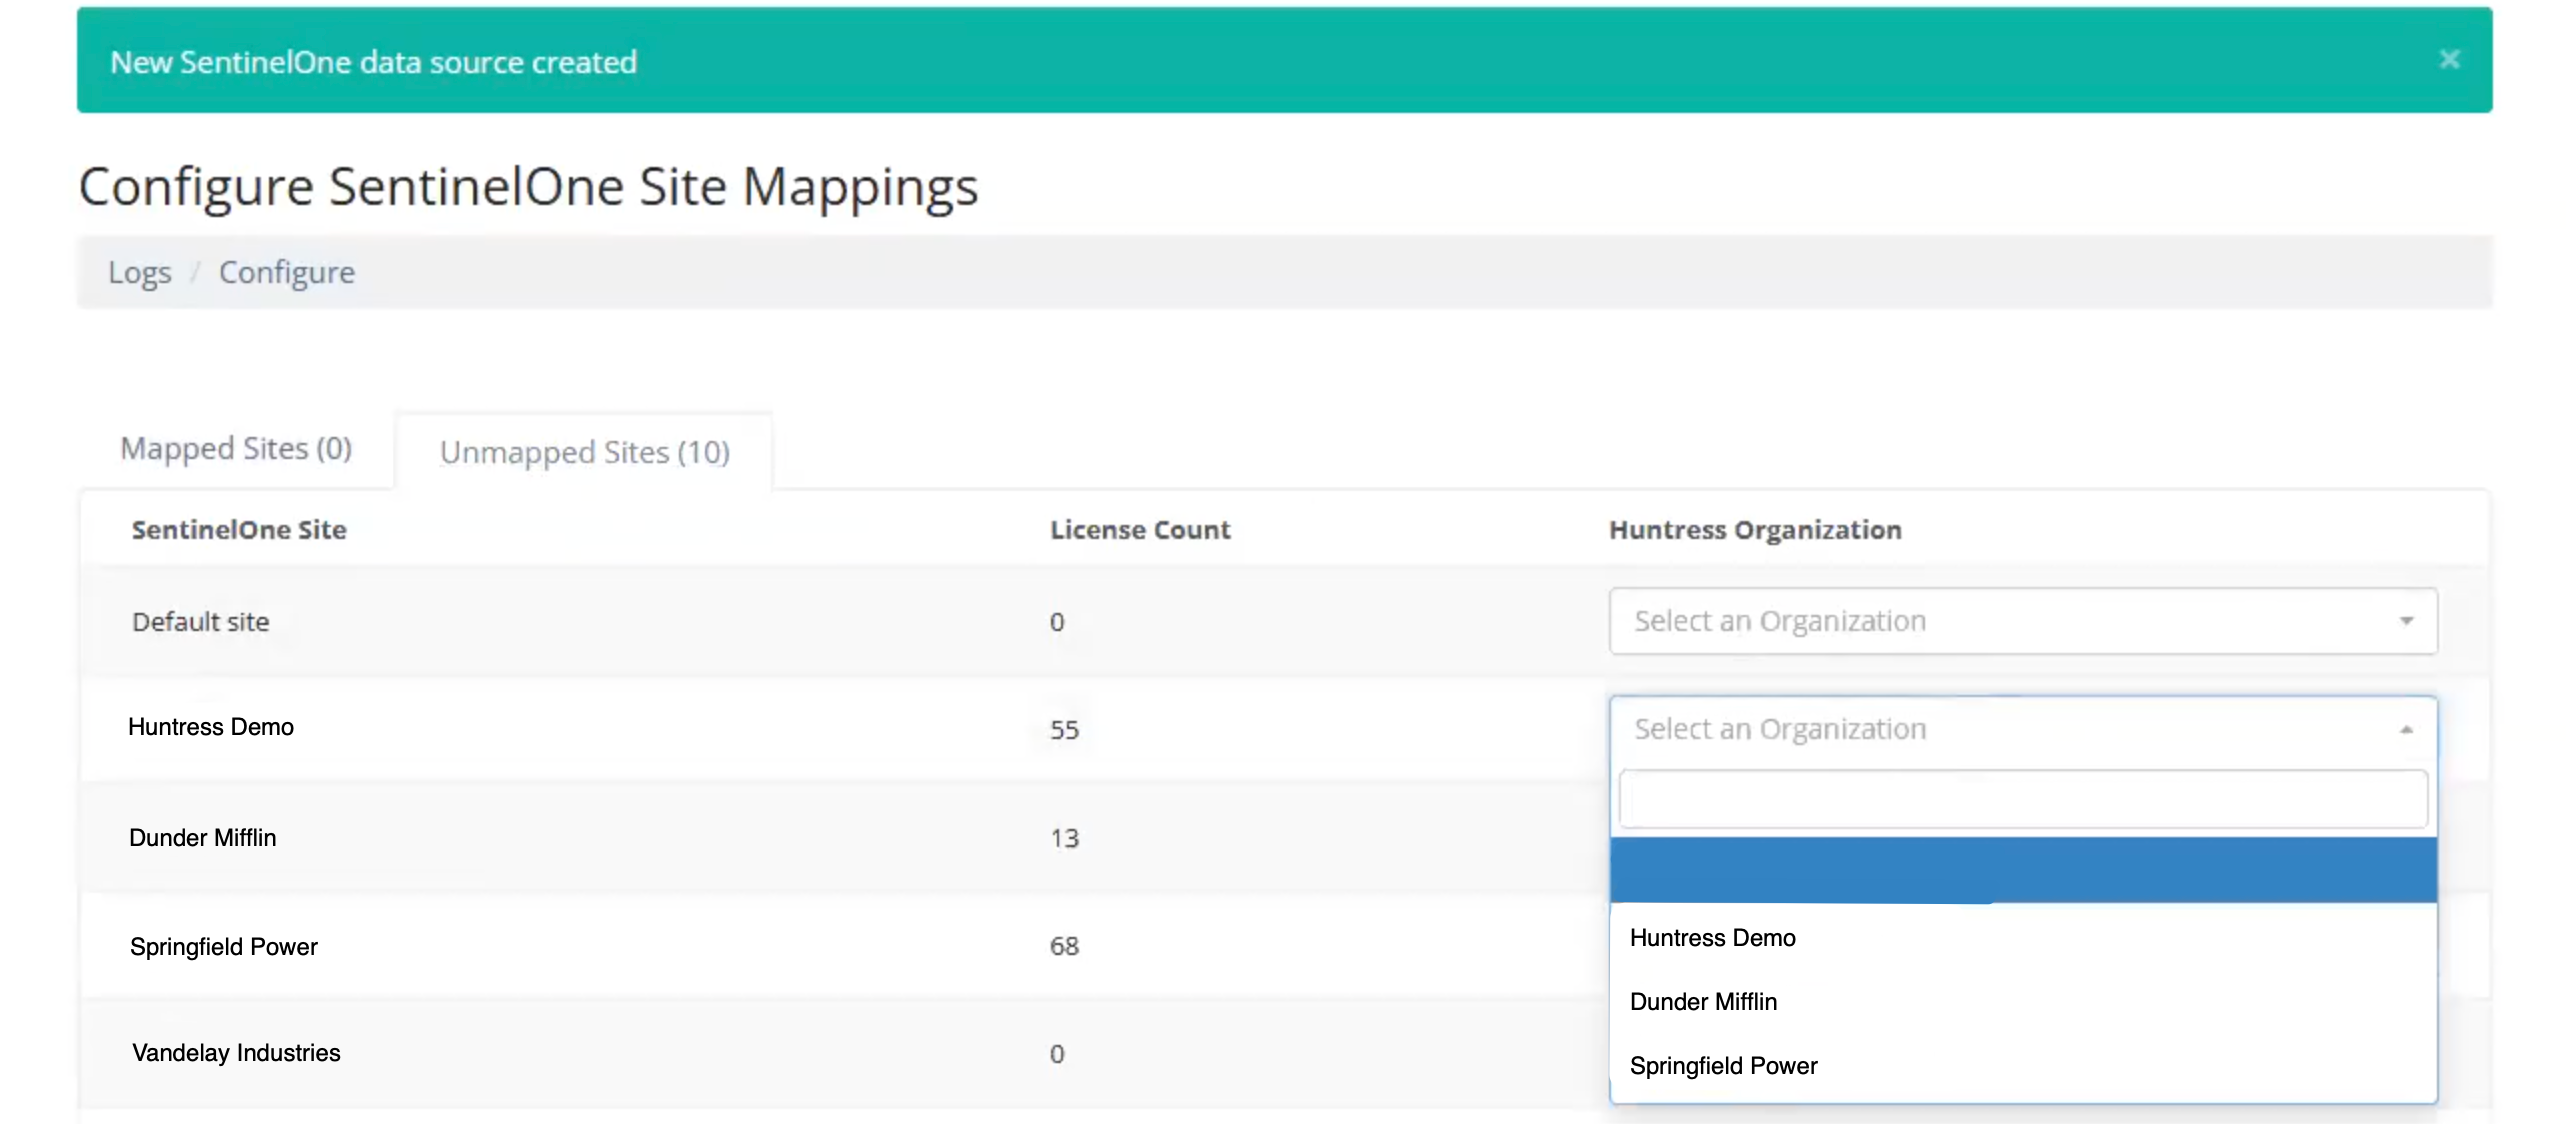The height and width of the screenshot is (1124, 2566).
Task: Click the Huntress Demo site name cell
Action: [211, 727]
